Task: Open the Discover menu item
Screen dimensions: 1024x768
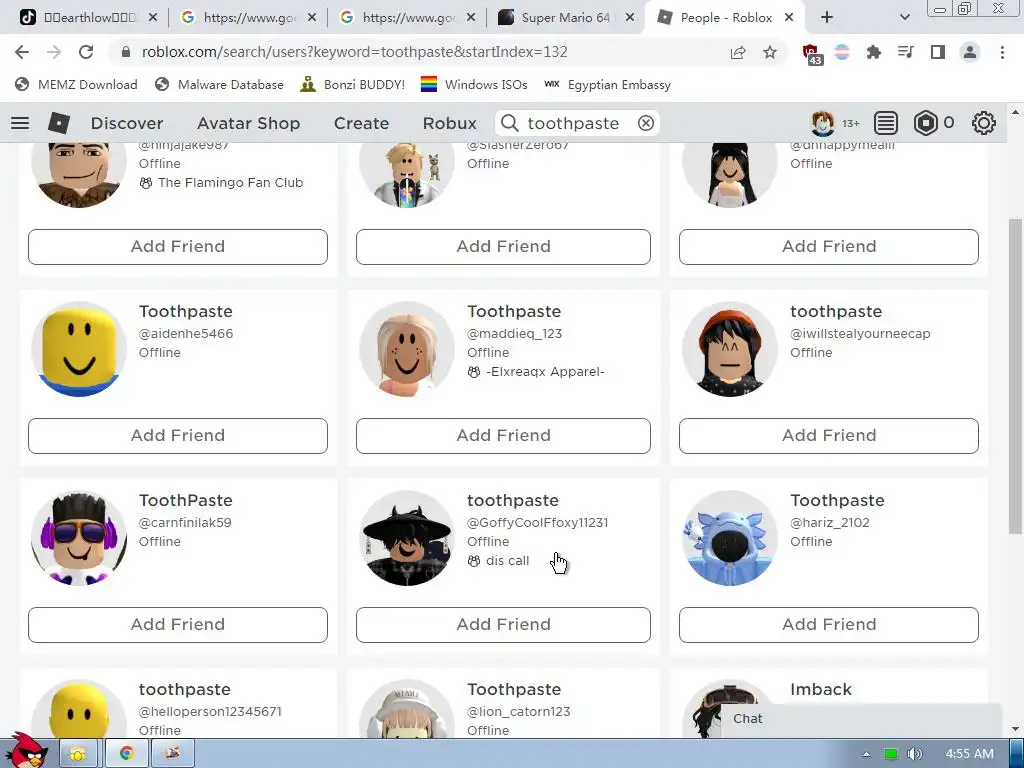Action: coord(127,123)
